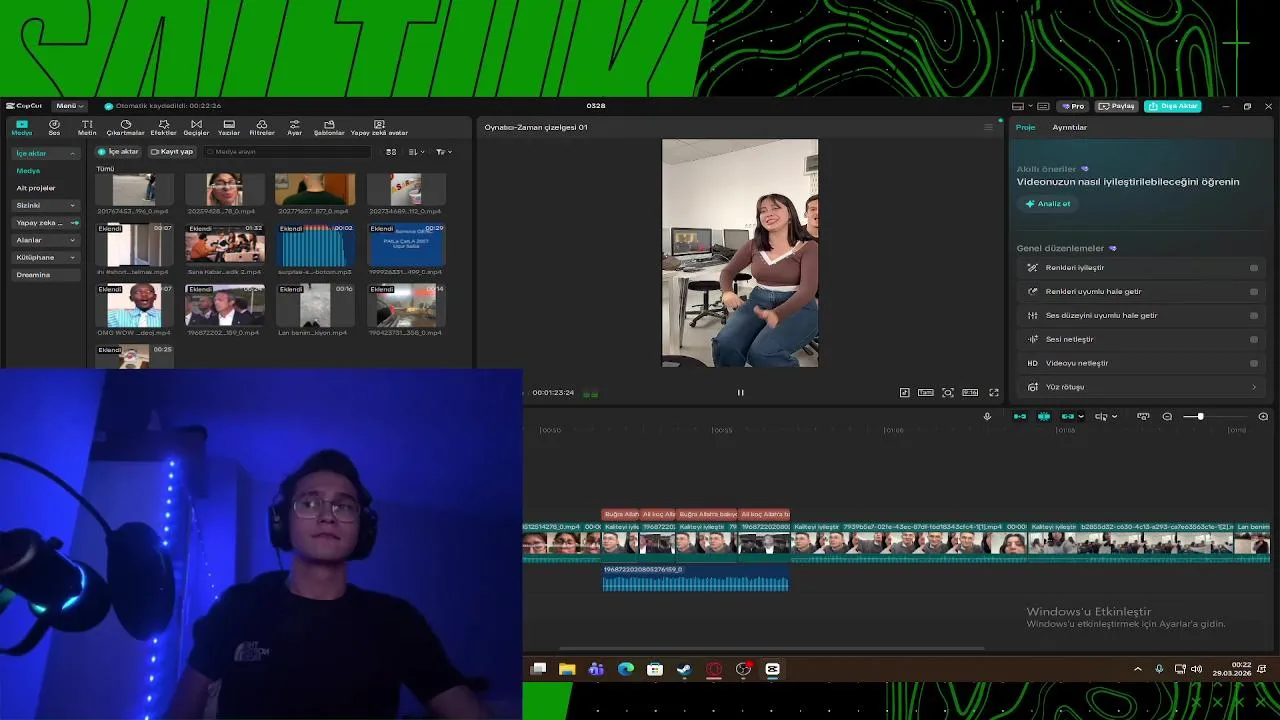Enable Ses düzeyini uyumlu hale getir checkbox
This screenshot has height=720, width=1280.
1254,316
